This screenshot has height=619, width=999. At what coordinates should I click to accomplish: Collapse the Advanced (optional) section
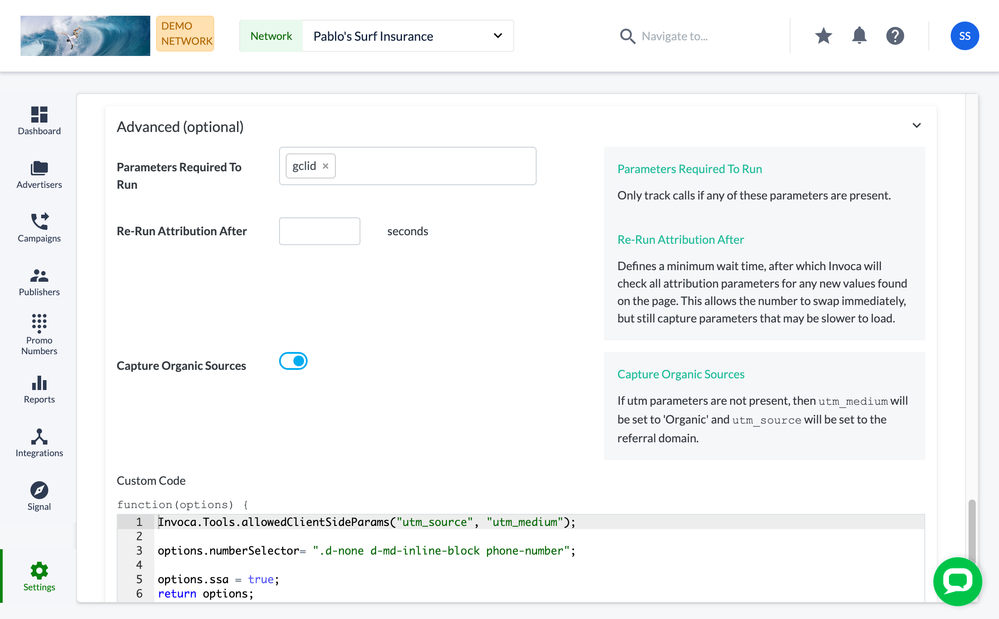[916, 126]
